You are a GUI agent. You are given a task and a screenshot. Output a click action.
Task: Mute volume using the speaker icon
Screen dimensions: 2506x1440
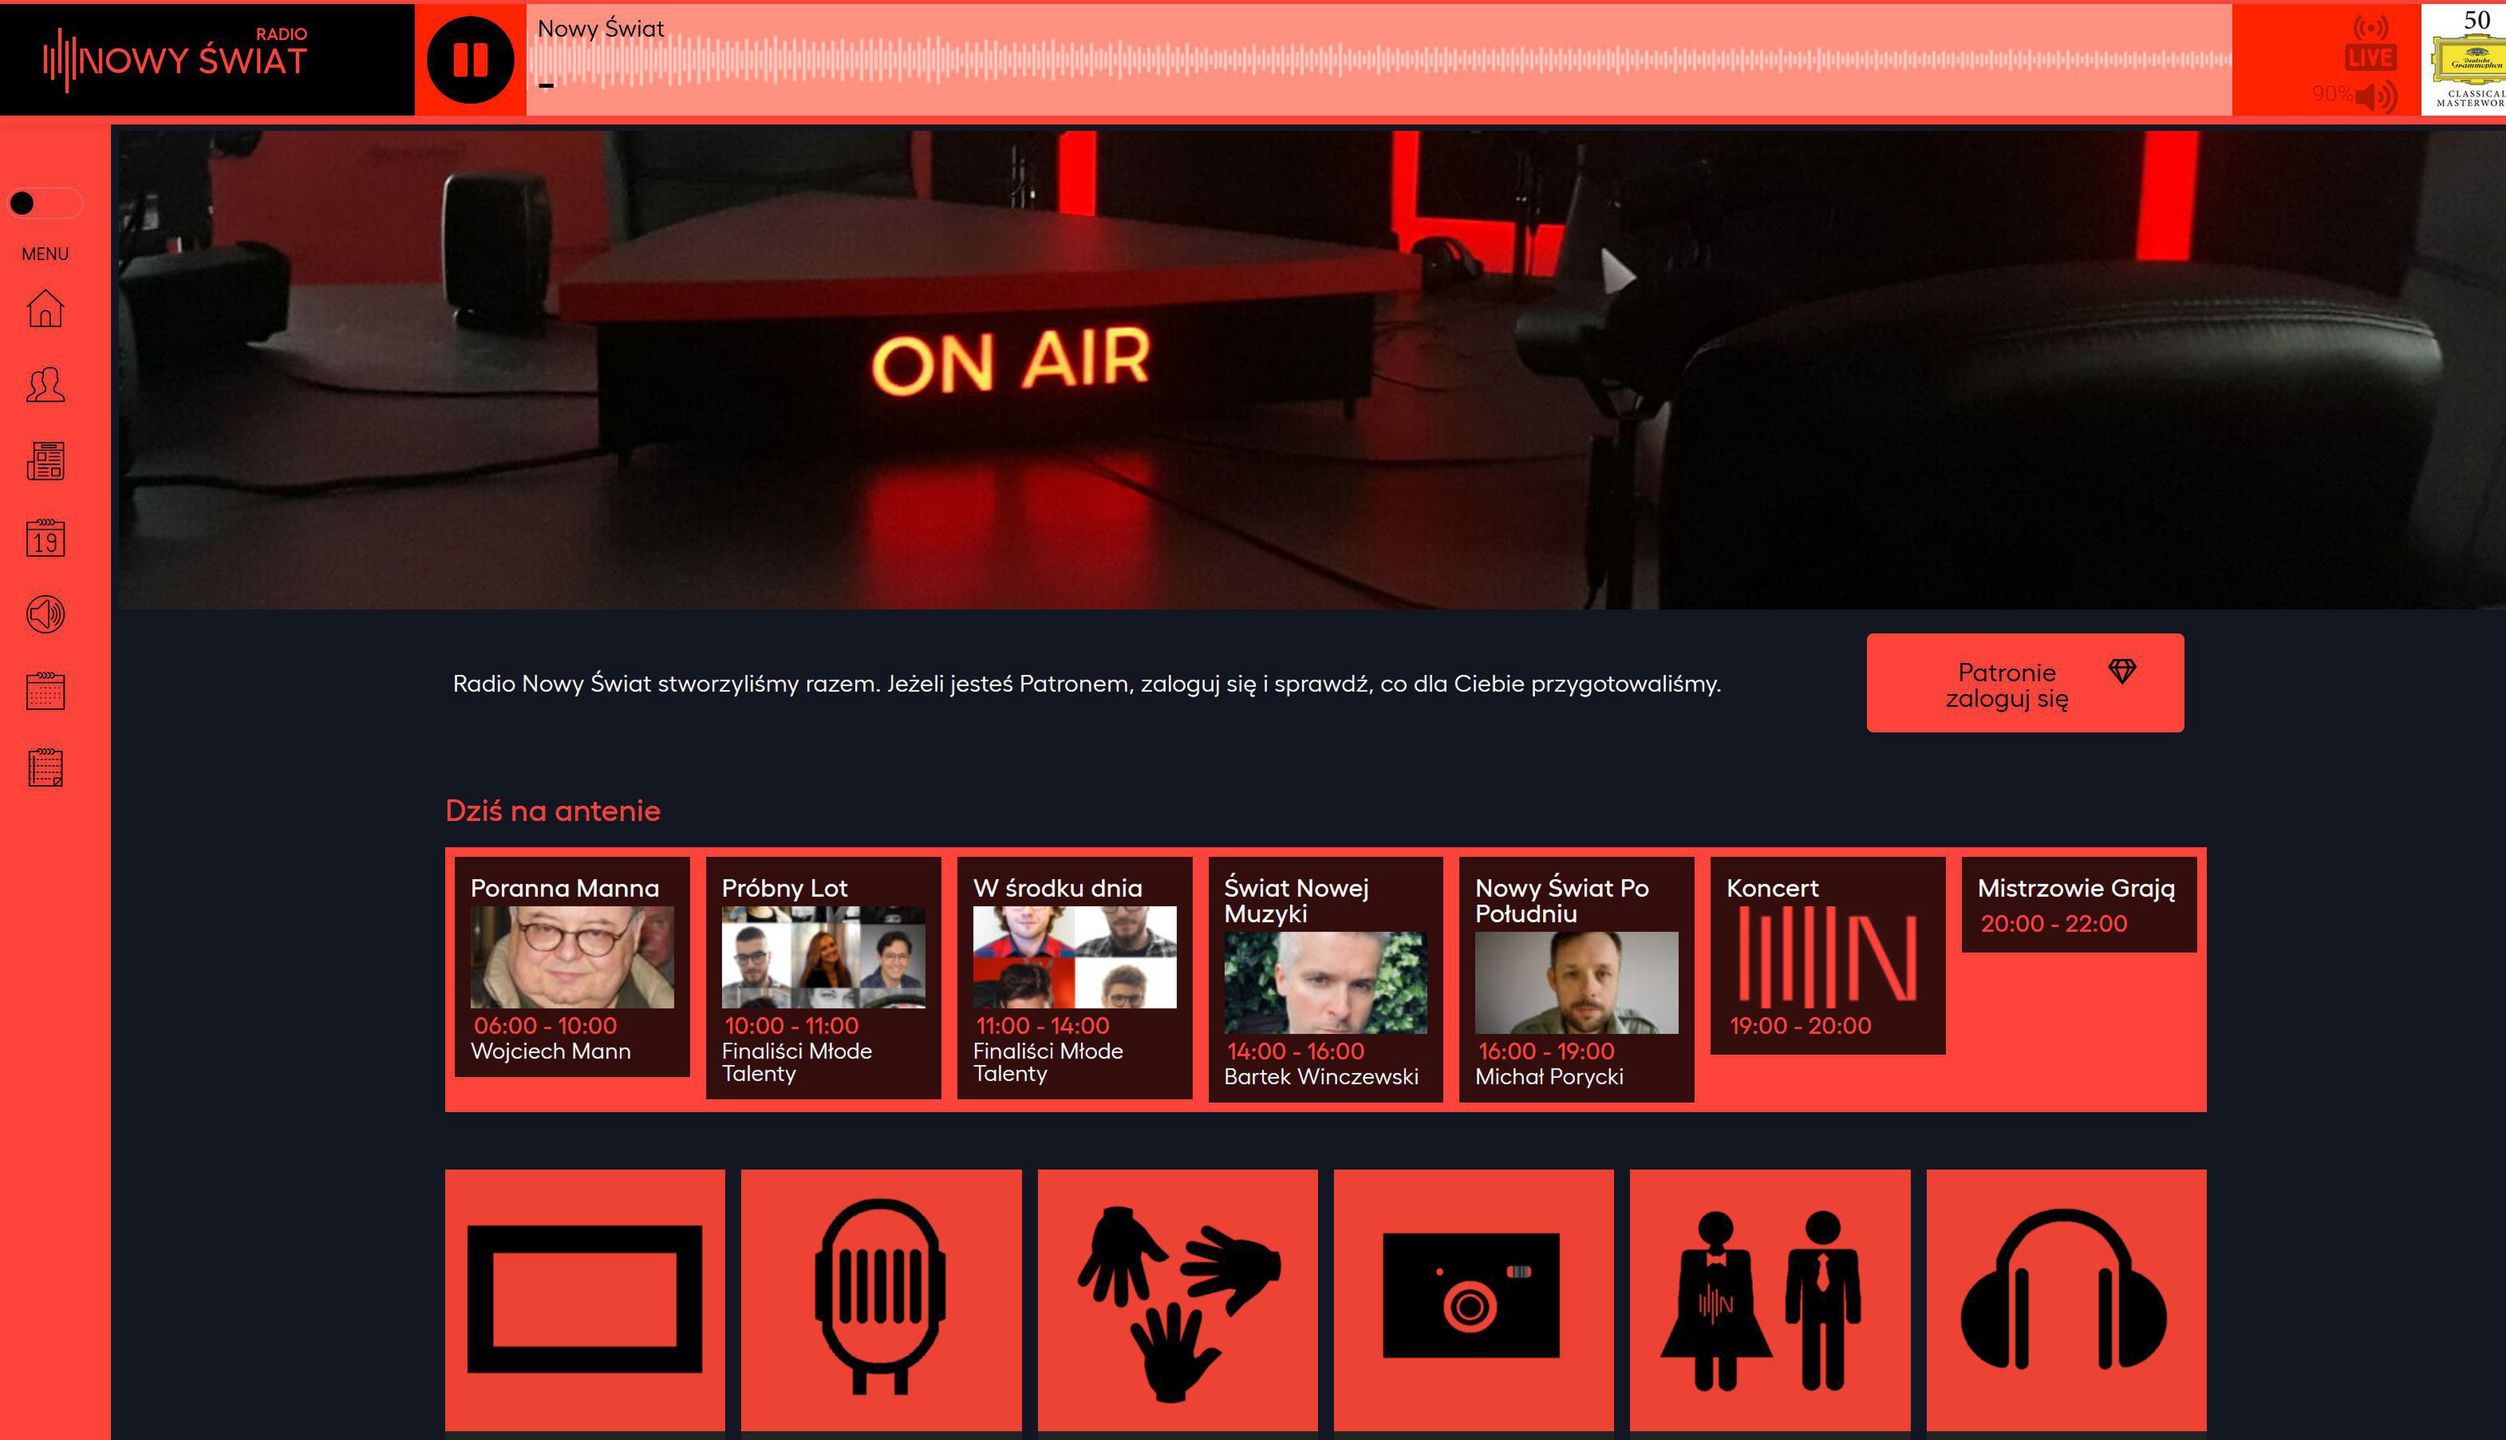coord(2376,97)
